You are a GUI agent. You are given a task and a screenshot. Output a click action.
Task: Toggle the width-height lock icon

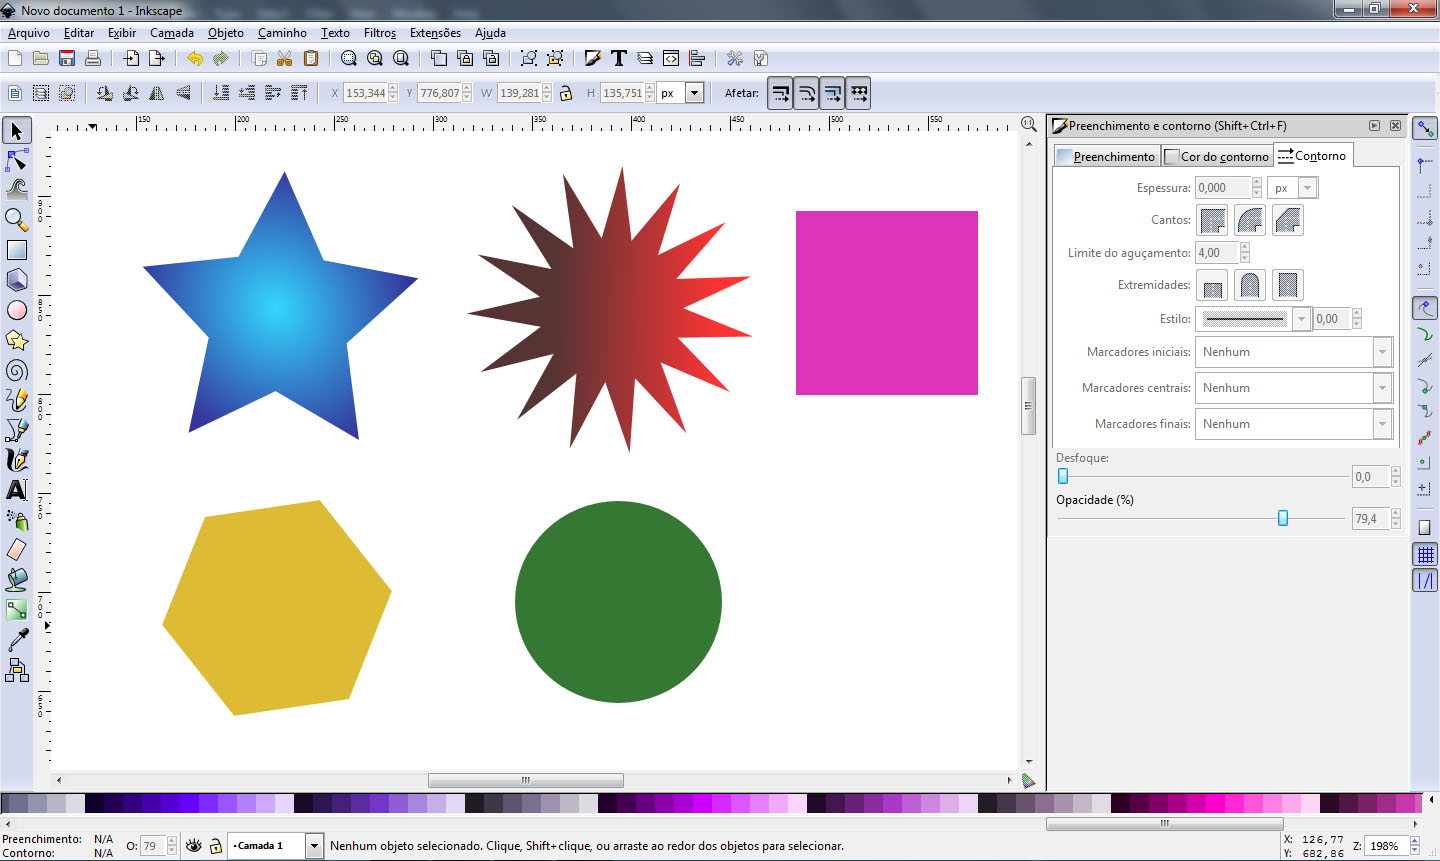[566, 93]
